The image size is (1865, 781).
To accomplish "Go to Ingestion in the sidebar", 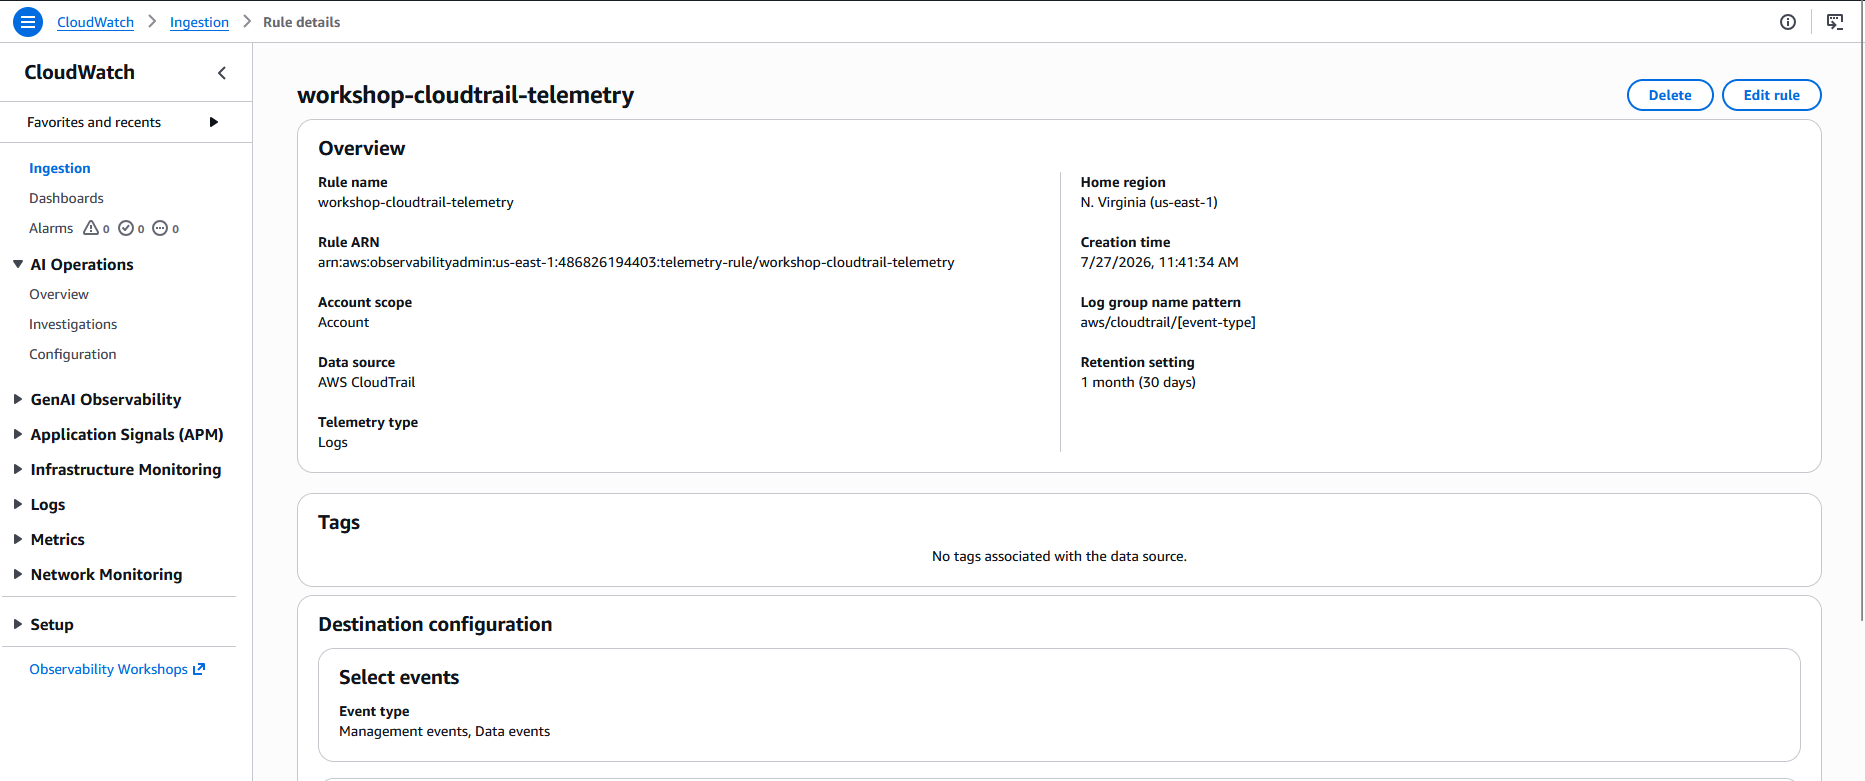I will (60, 168).
